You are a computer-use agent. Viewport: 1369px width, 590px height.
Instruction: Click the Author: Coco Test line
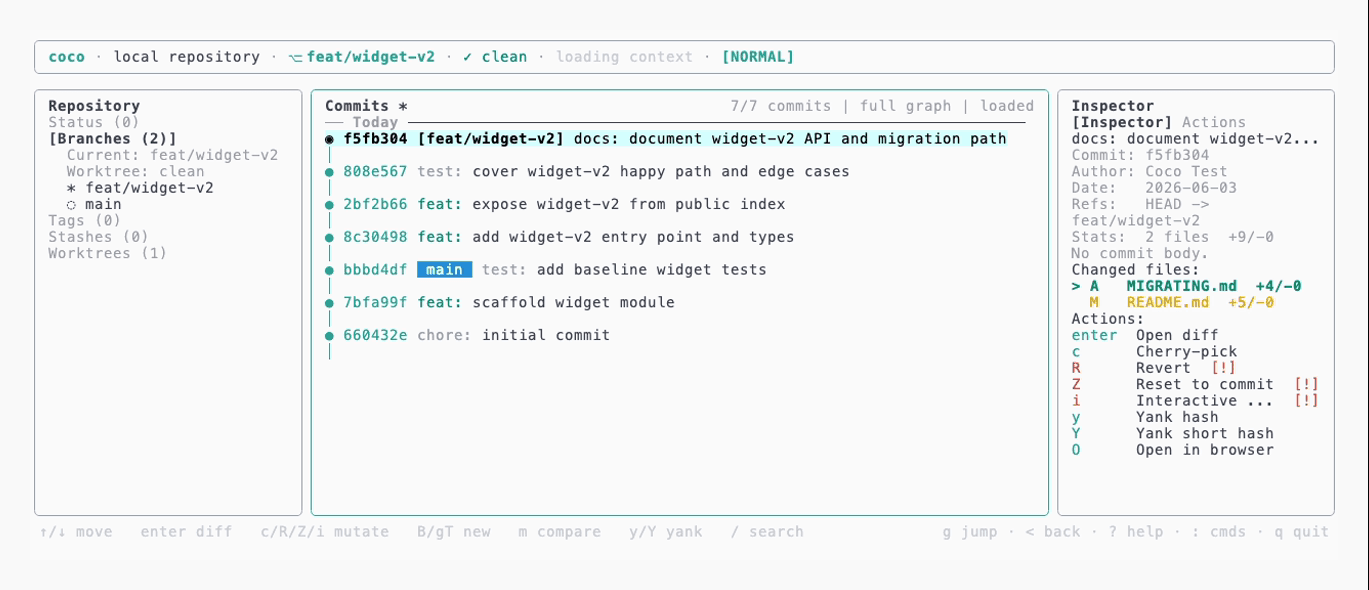[x=1149, y=171]
